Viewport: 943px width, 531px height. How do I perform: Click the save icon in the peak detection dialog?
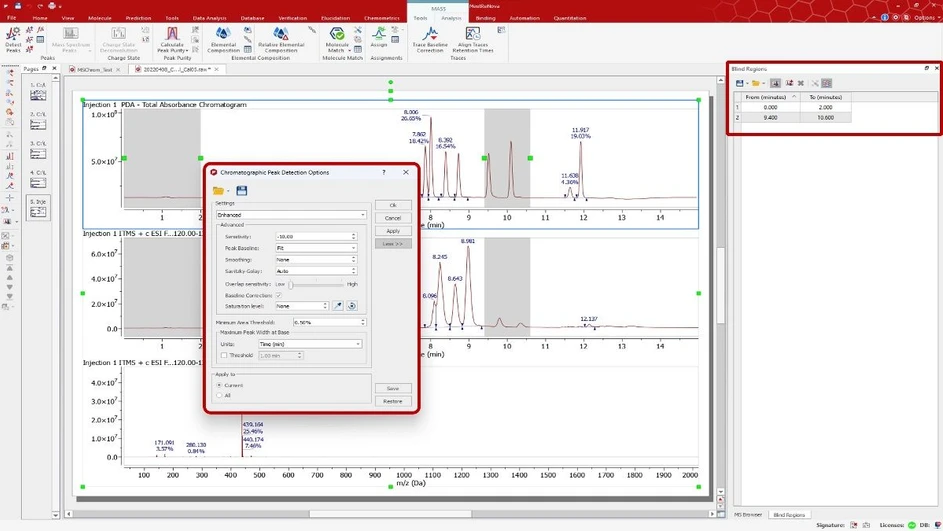coord(242,191)
